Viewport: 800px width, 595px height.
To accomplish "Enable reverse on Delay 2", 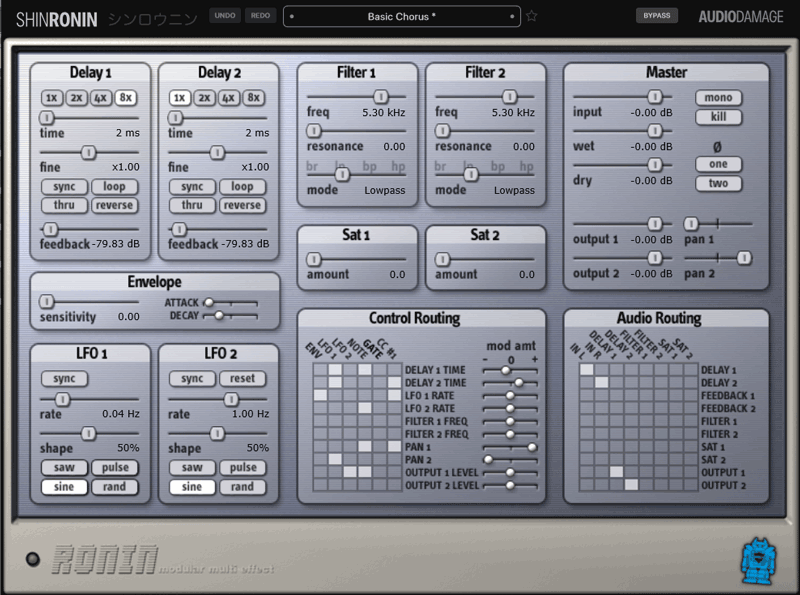I will (242, 205).
